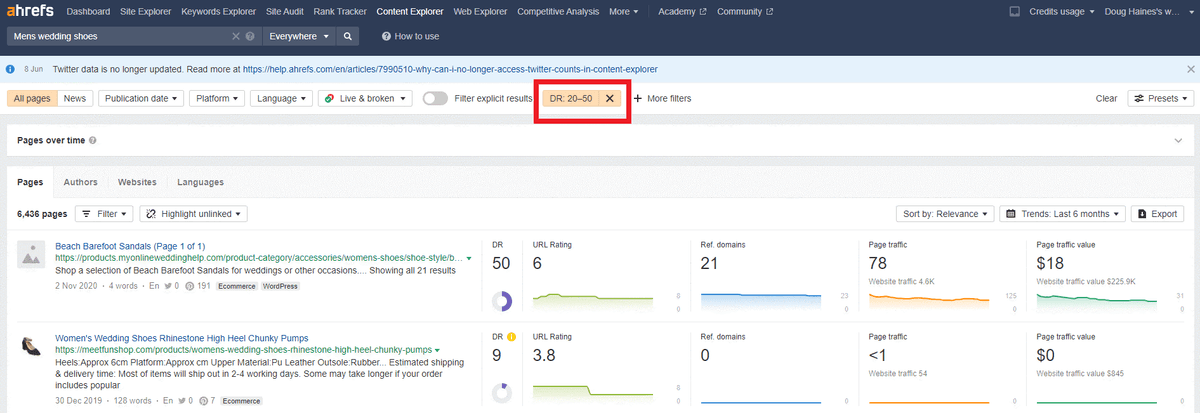Image resolution: width=1200 pixels, height=413 pixels.
Task: Switch to the Websites tab
Action: pyautogui.click(x=137, y=182)
